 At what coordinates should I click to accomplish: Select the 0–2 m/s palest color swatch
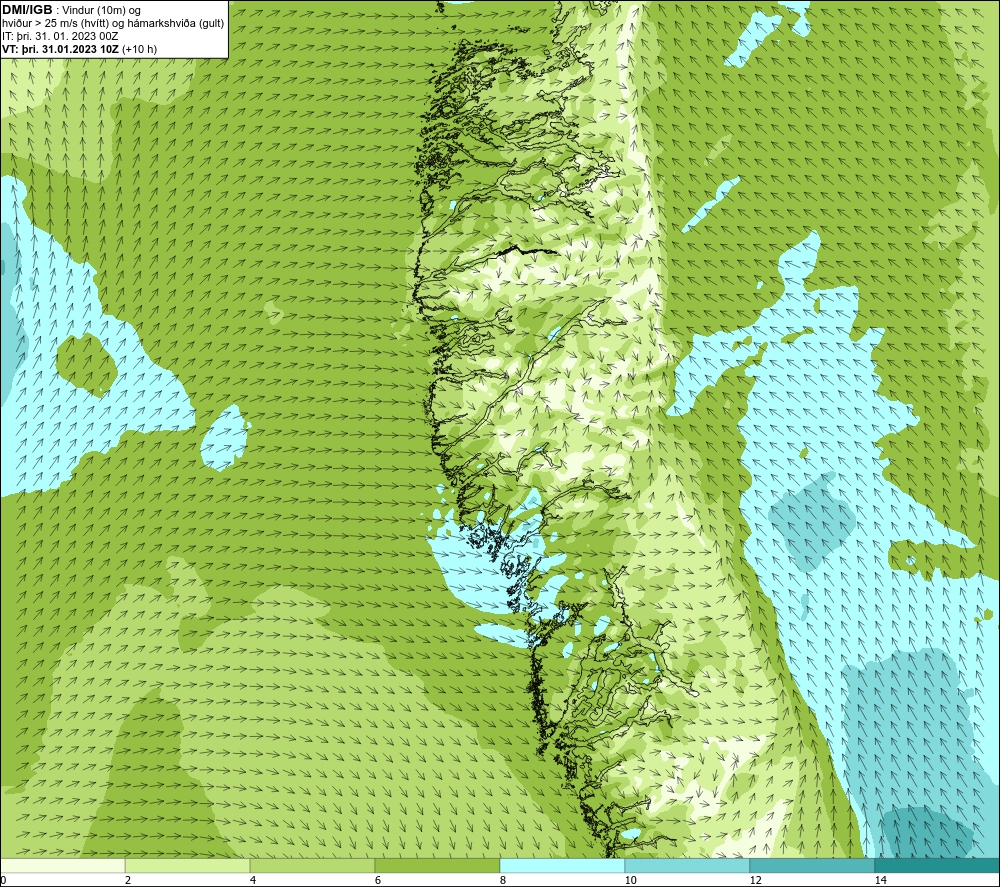[x=62, y=865]
